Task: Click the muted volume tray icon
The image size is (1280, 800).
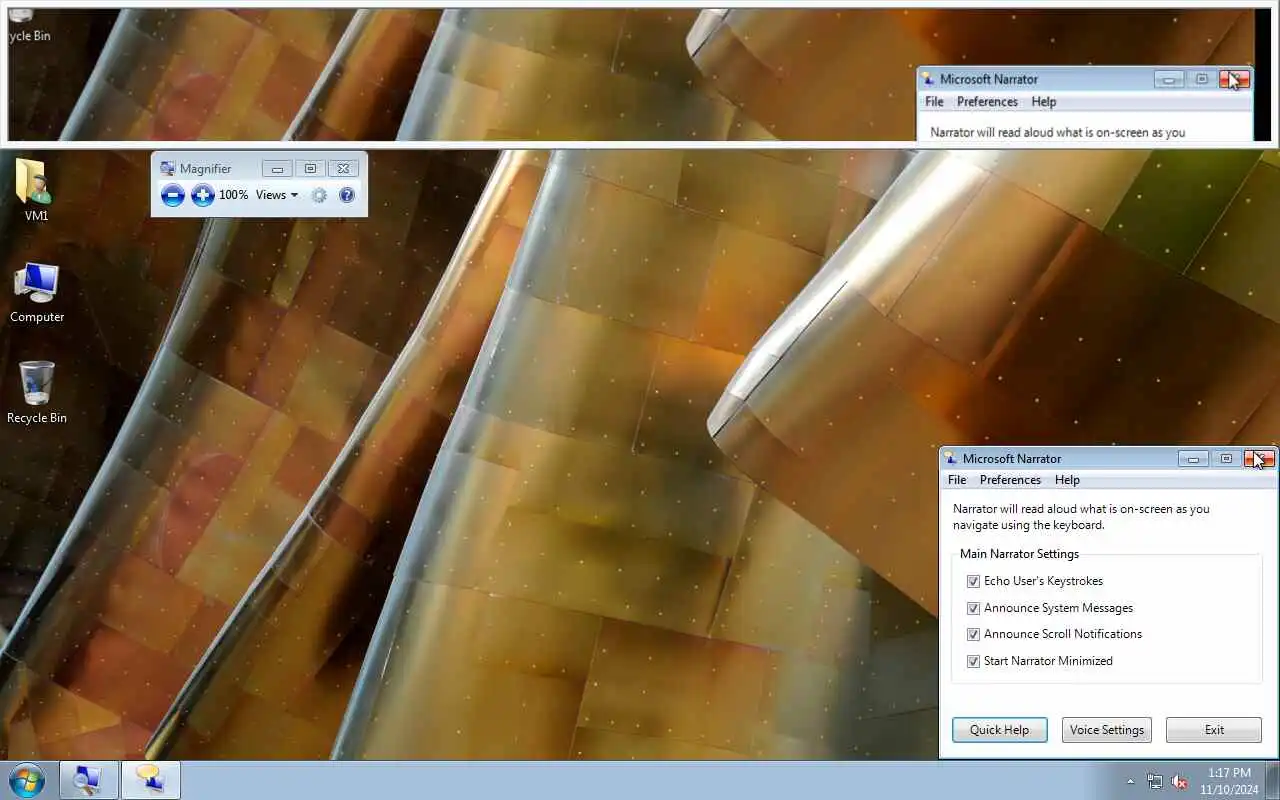Action: tap(1180, 781)
